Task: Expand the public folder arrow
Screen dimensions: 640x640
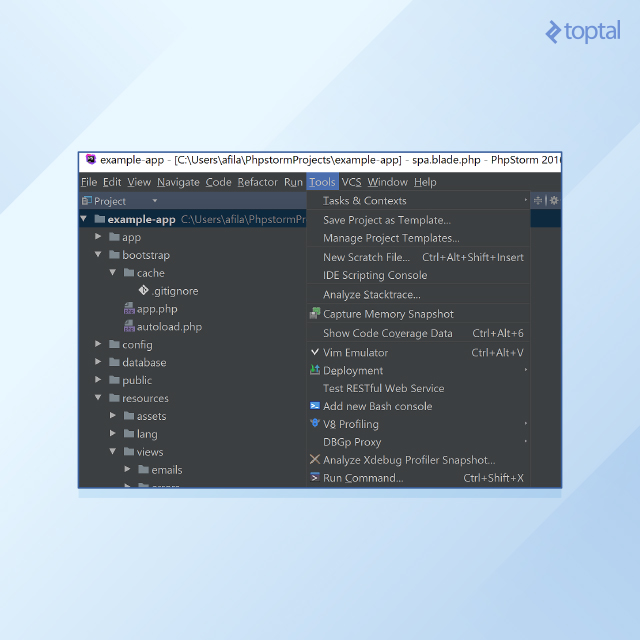Action: tap(98, 380)
